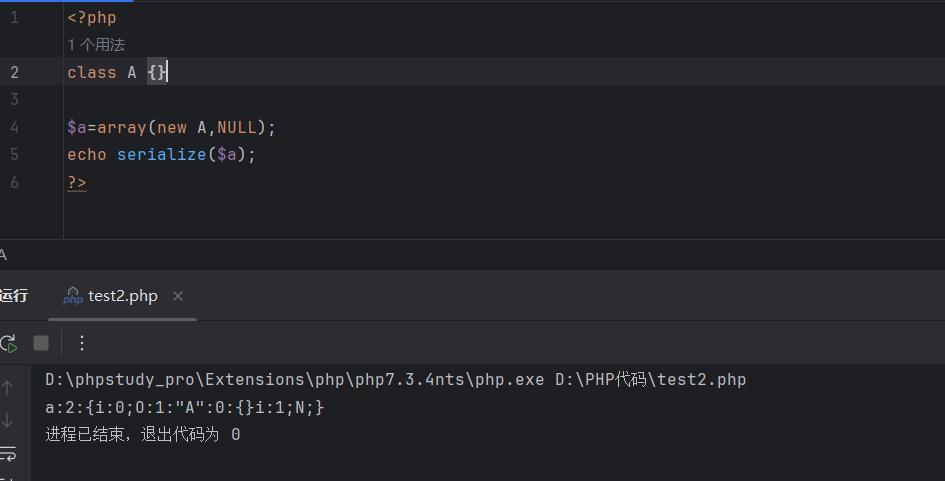Select the test2.php run tab
This screenshot has height=481, width=945.
coord(122,297)
